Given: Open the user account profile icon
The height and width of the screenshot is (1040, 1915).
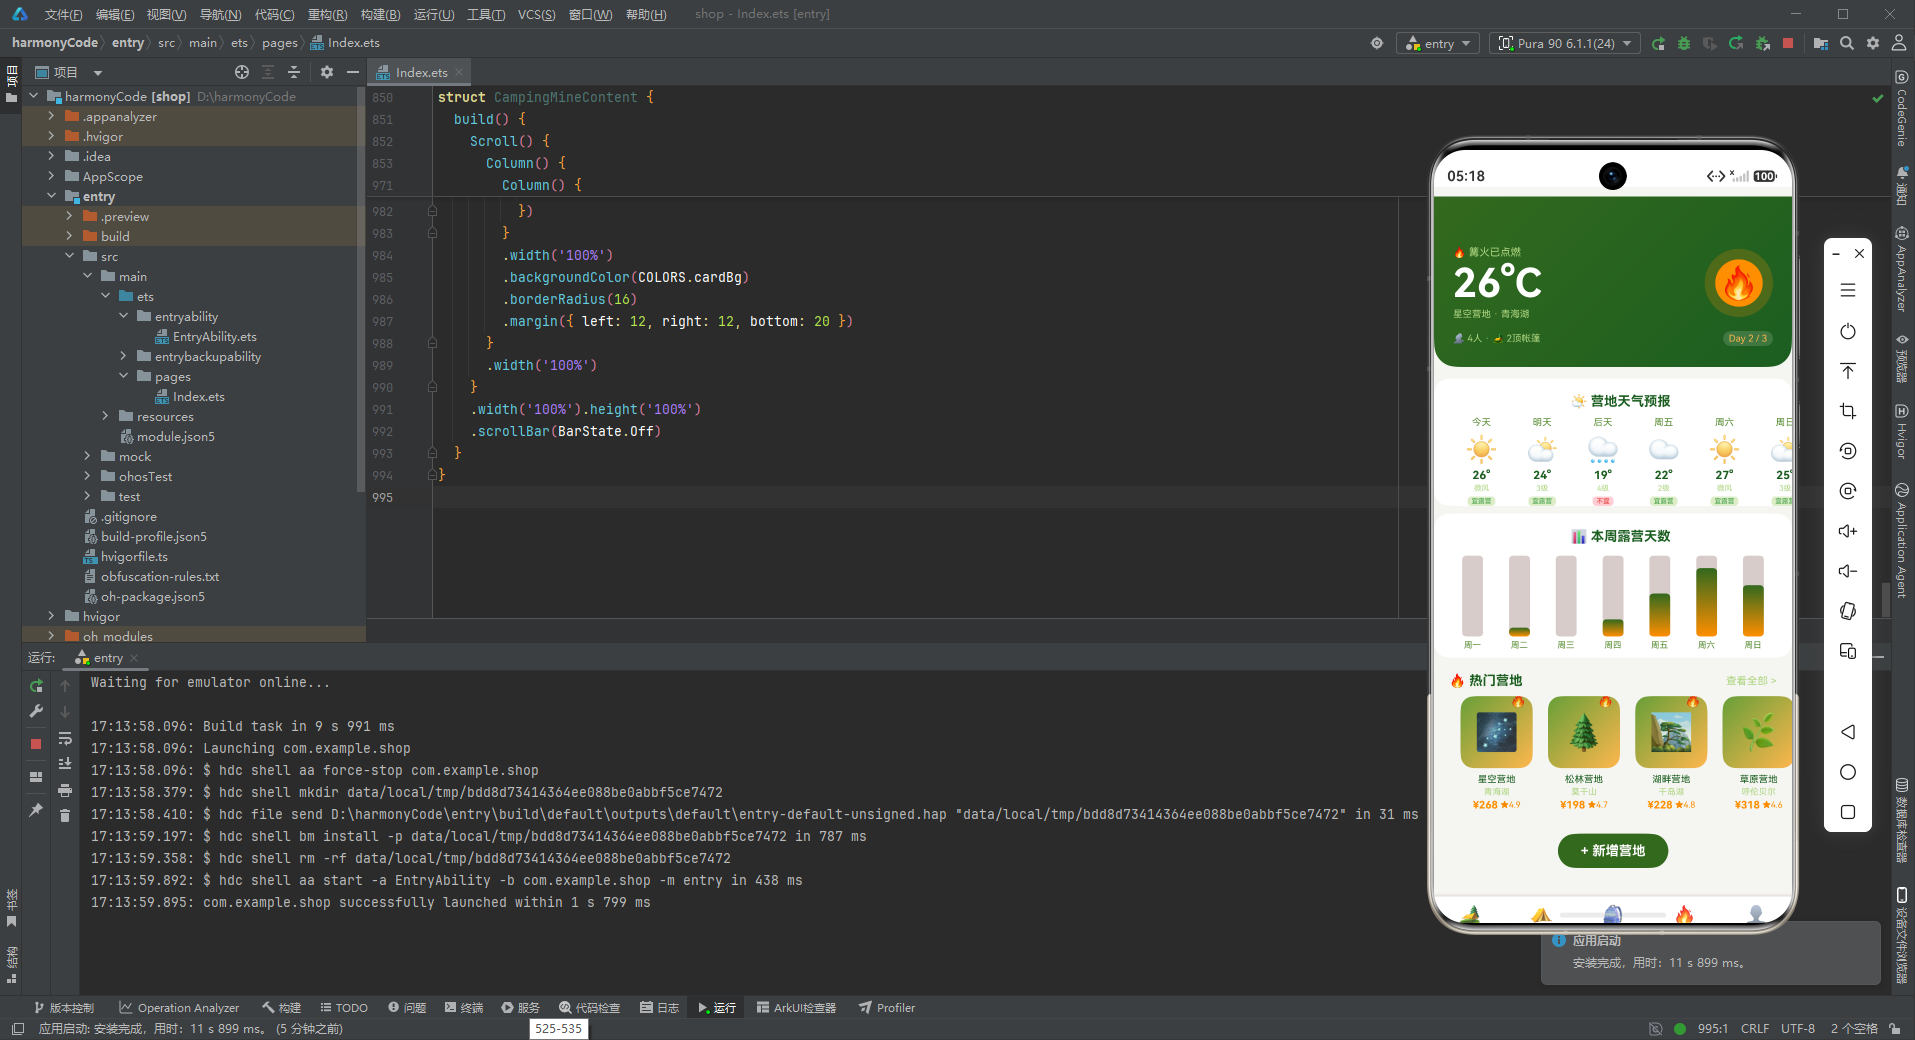Looking at the screenshot, I should point(1899,43).
